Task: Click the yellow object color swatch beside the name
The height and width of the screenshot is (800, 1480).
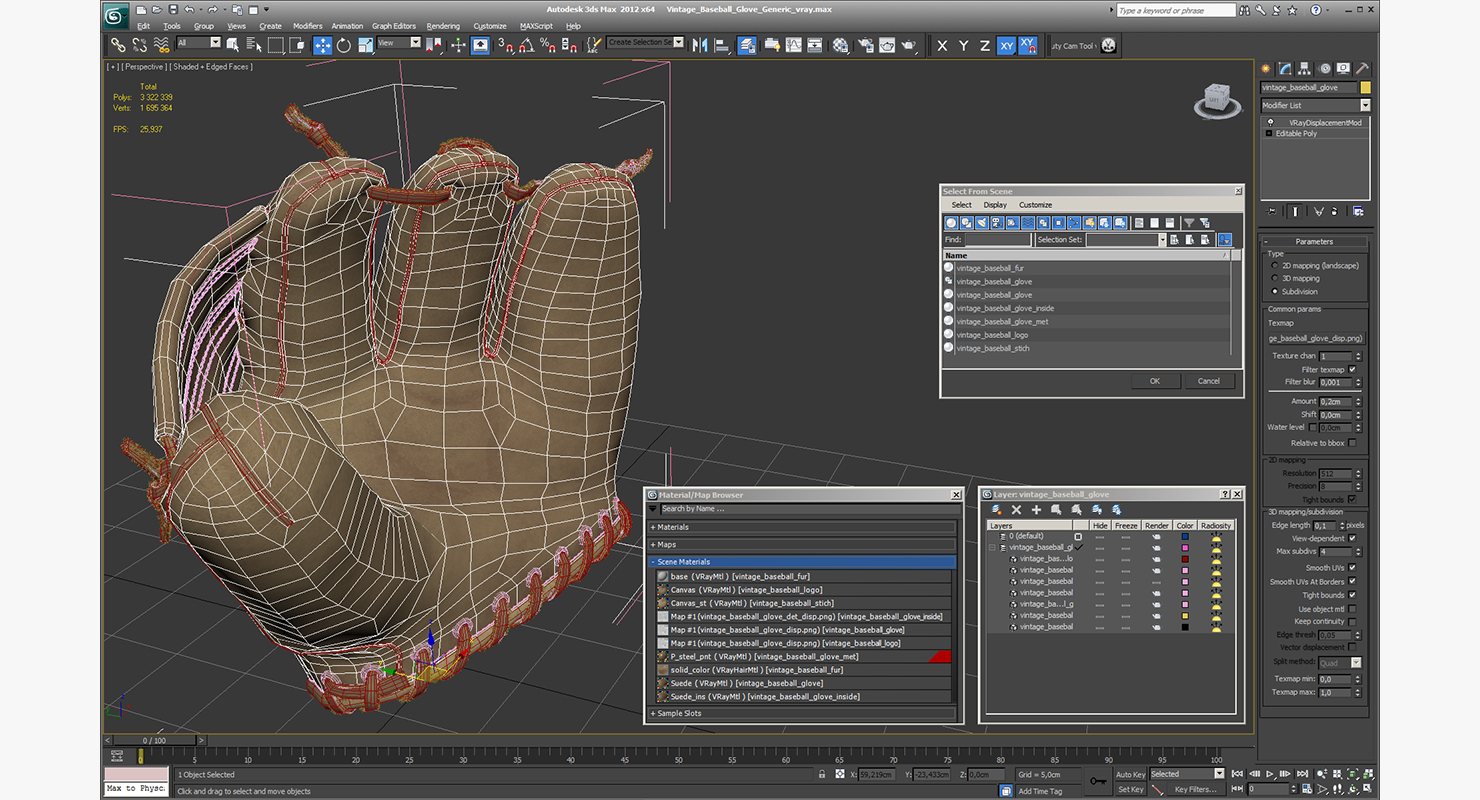Action: click(x=1365, y=88)
